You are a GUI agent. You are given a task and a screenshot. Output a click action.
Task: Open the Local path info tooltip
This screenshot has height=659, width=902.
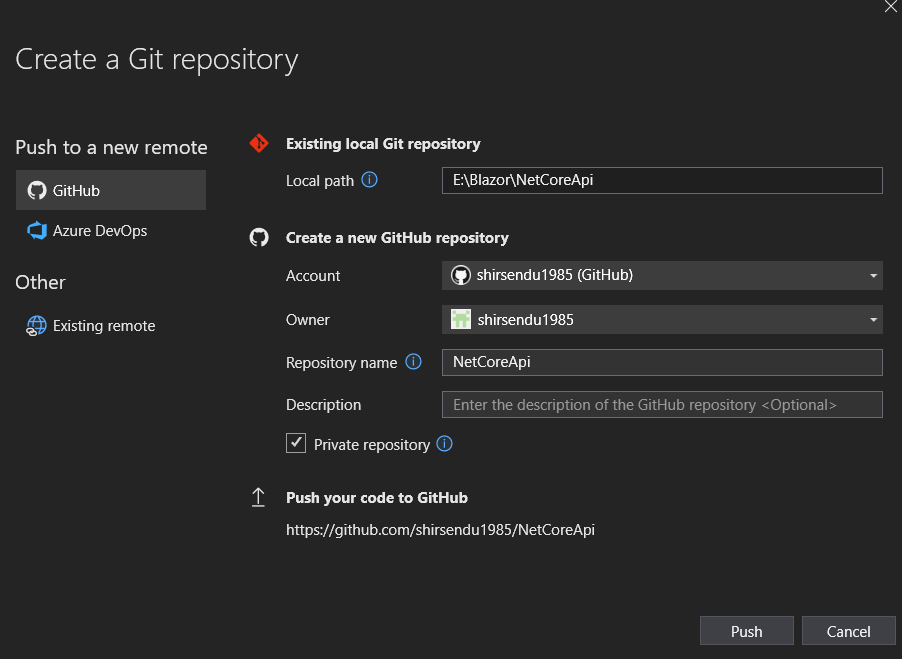tap(370, 180)
